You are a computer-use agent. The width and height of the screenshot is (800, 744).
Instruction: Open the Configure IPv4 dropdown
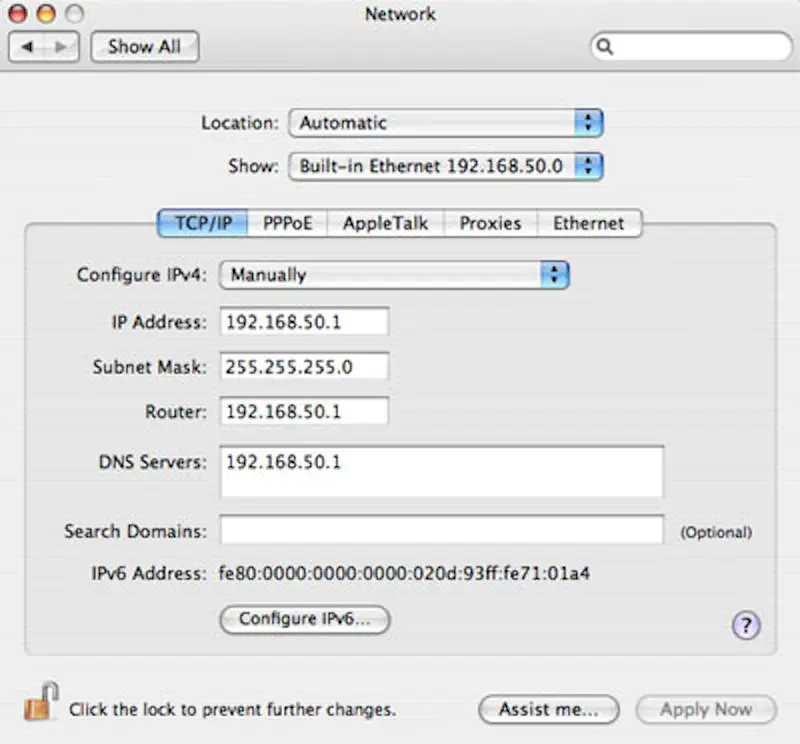coord(395,274)
